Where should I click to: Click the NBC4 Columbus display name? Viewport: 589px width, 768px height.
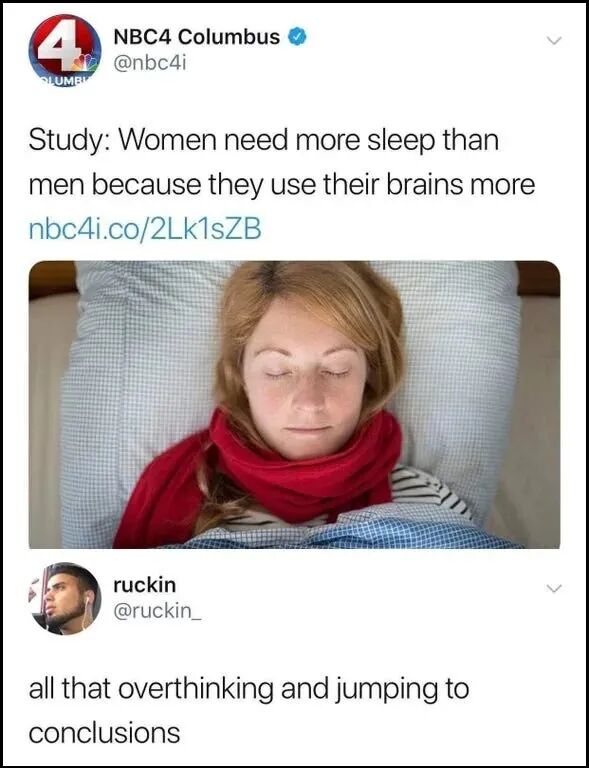coord(196,37)
